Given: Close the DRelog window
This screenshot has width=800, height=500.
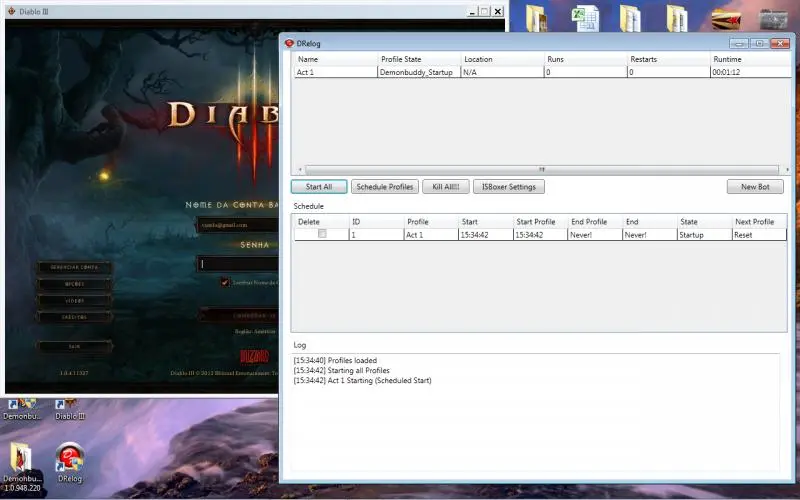Looking at the screenshot, I should pyautogui.click(x=780, y=43).
